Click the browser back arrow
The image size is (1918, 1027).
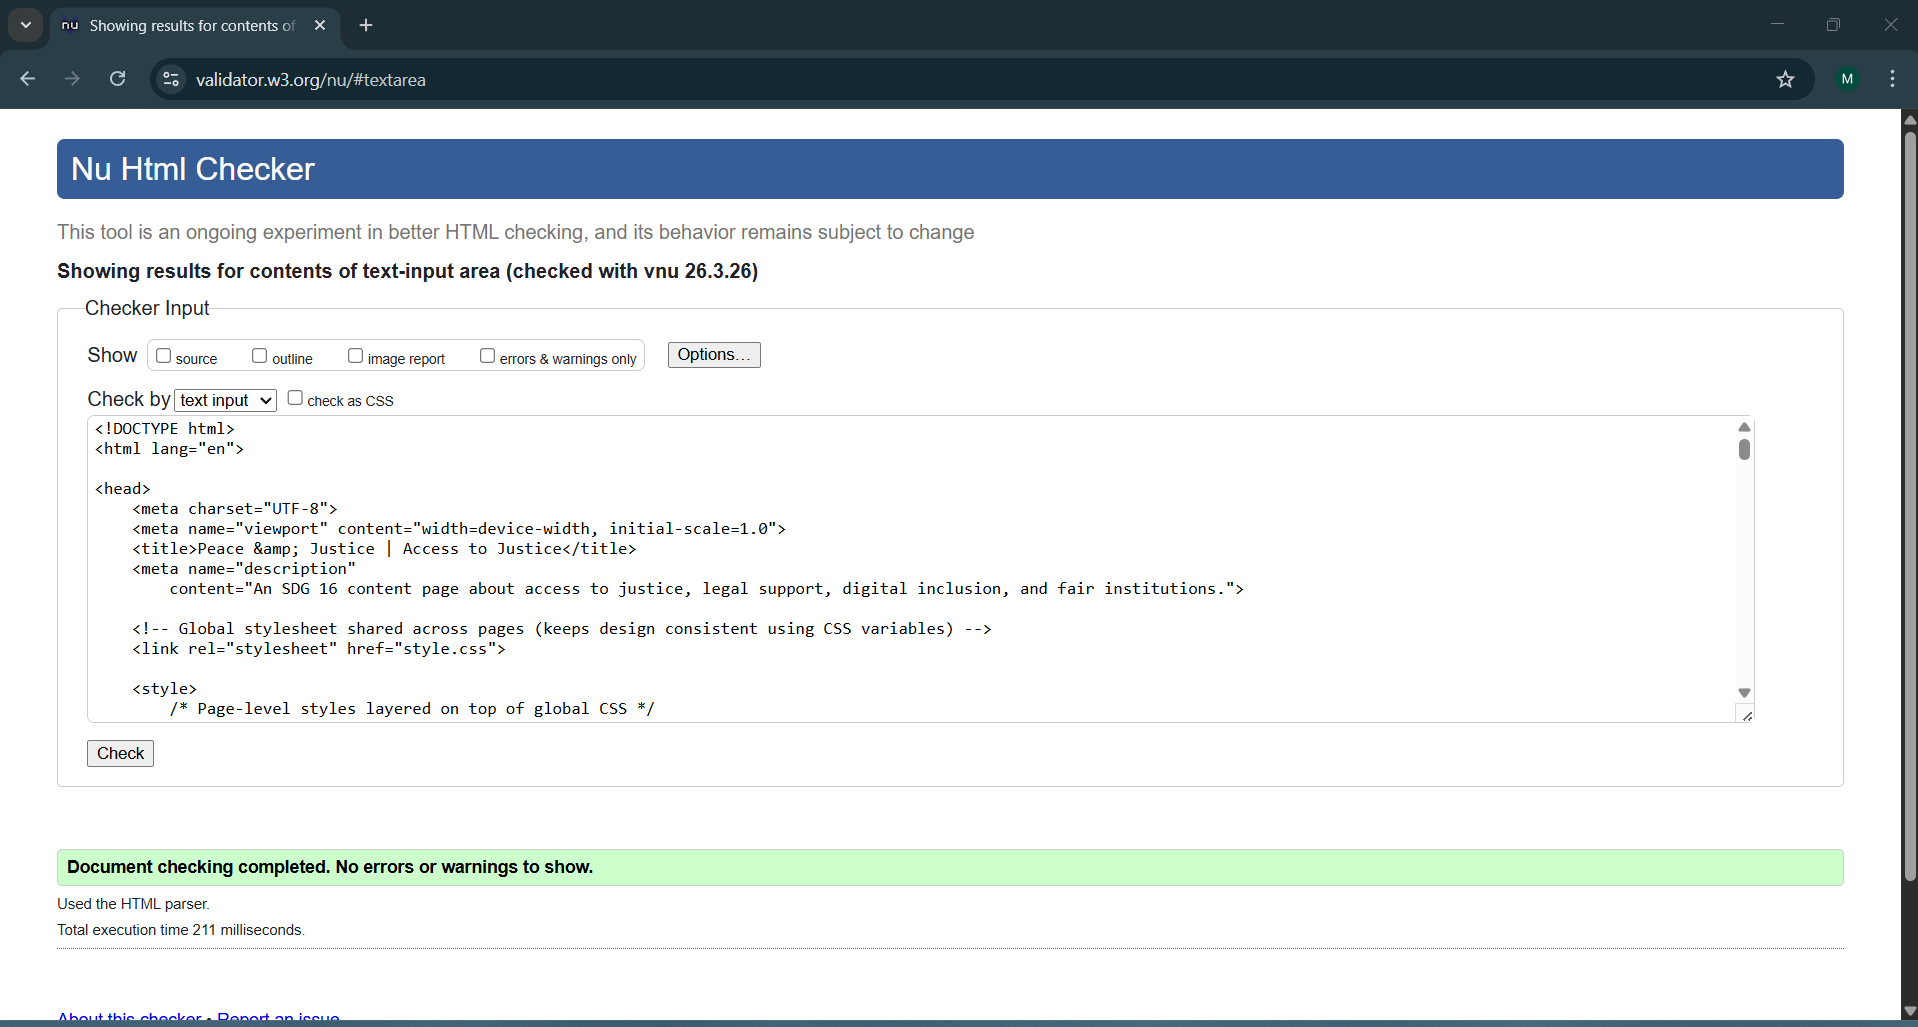[x=27, y=79]
